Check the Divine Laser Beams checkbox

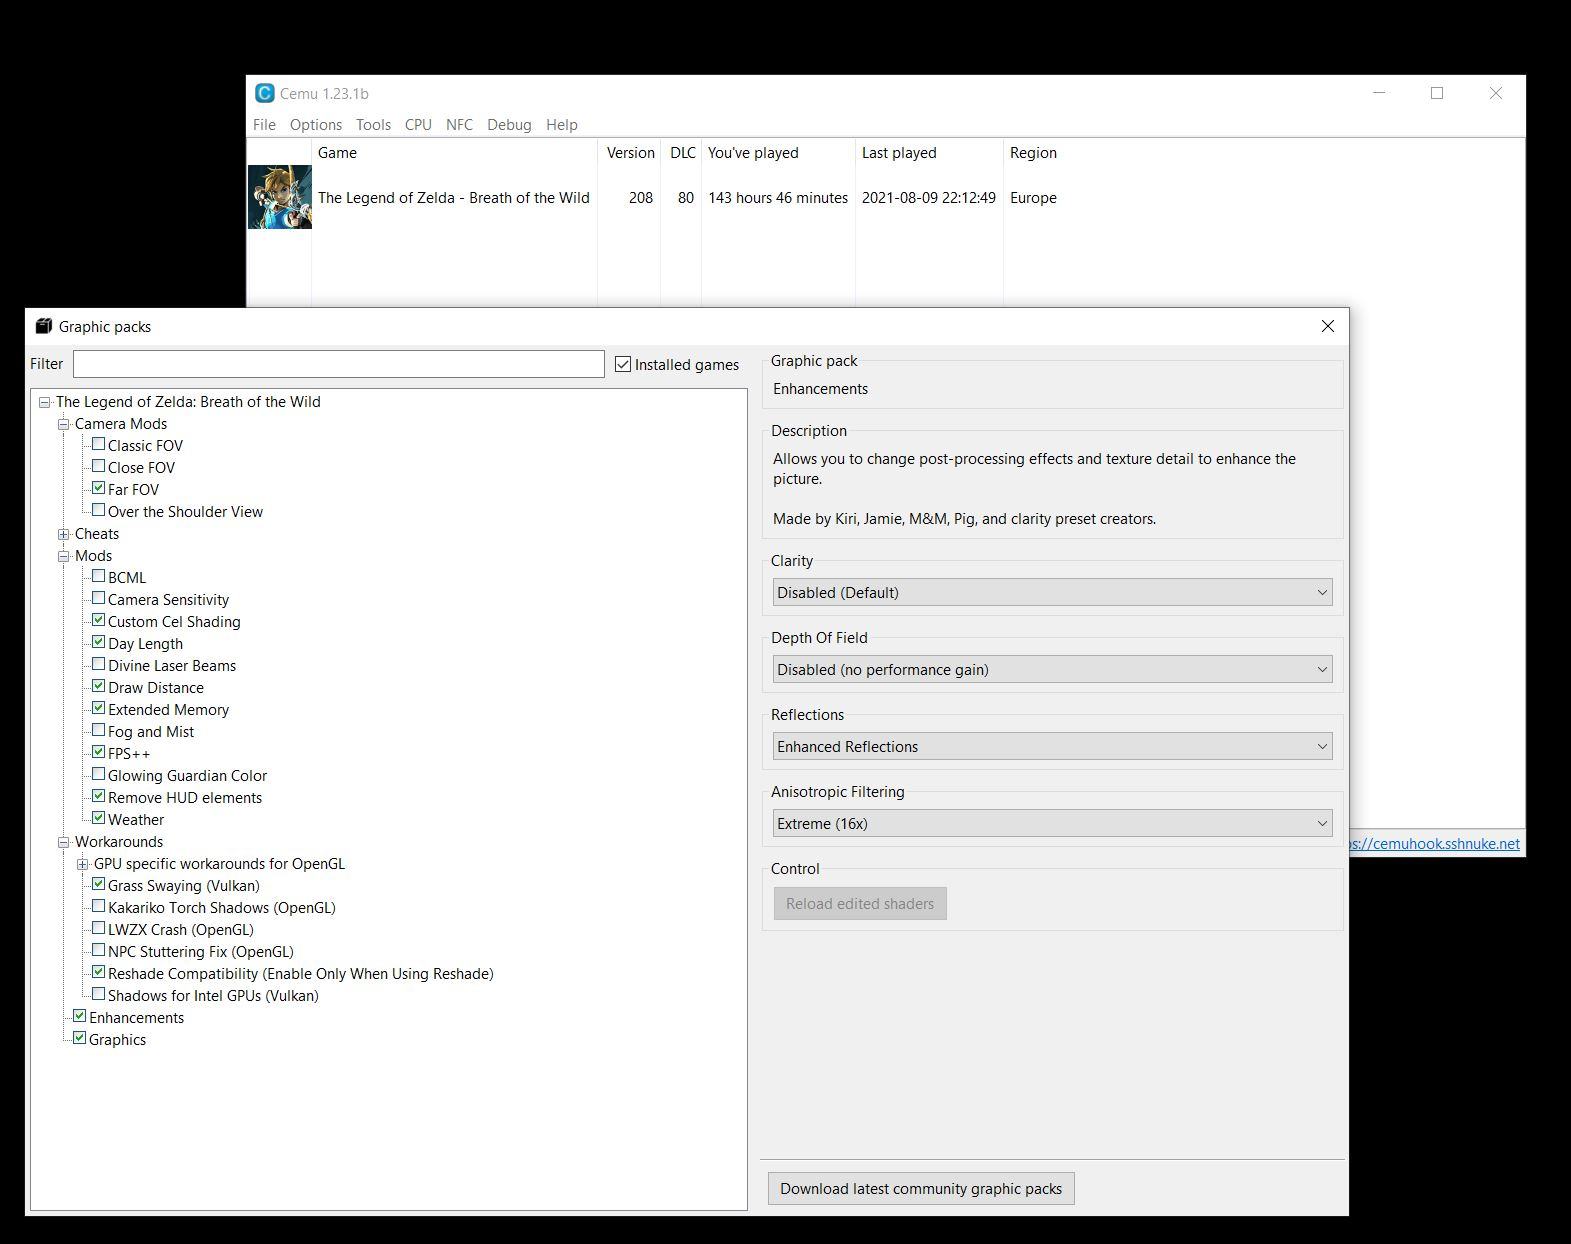click(x=99, y=664)
